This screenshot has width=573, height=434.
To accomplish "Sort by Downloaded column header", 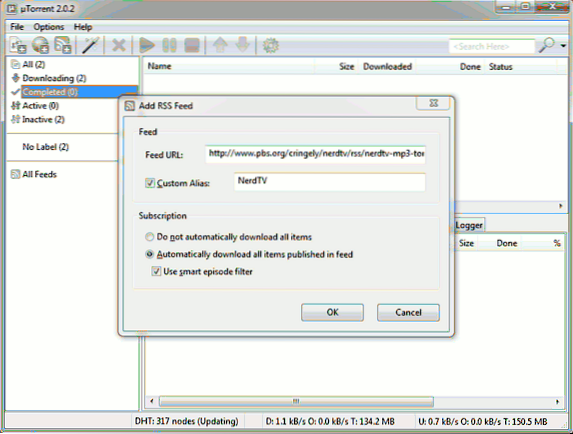I will tap(387, 66).
